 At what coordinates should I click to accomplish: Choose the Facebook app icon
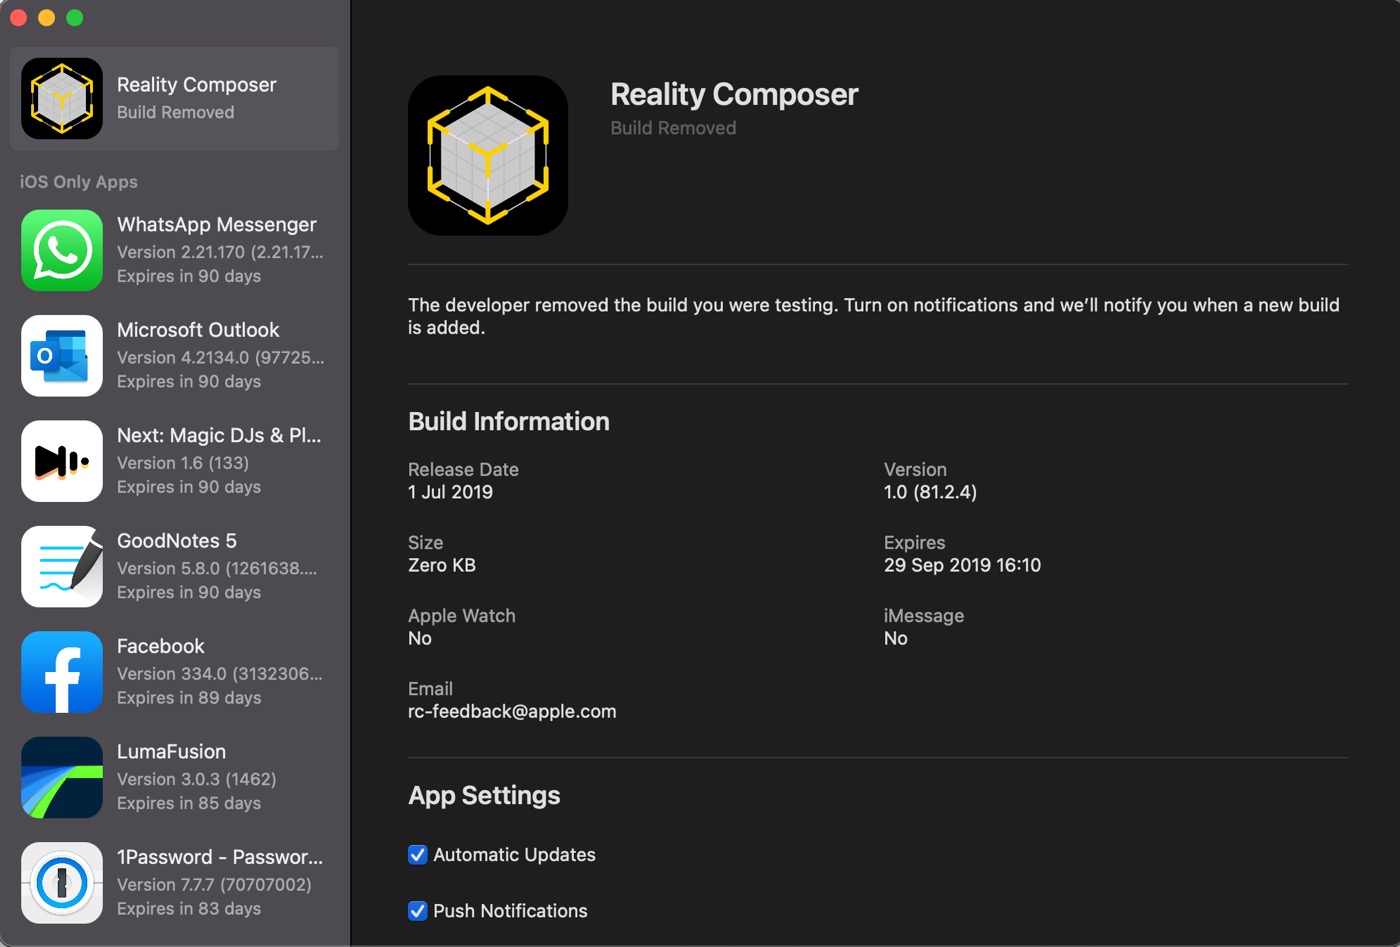click(x=62, y=672)
